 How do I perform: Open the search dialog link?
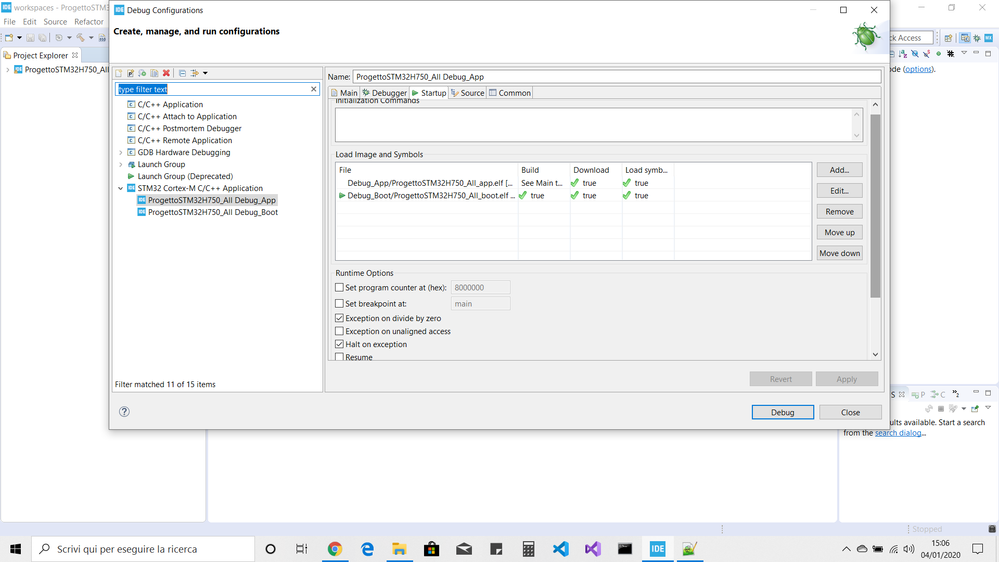tap(898, 433)
